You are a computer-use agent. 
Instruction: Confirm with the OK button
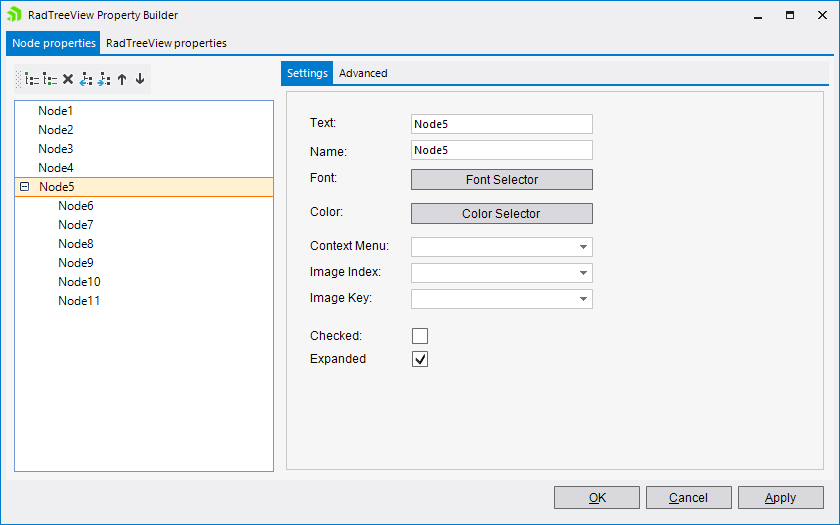point(597,498)
